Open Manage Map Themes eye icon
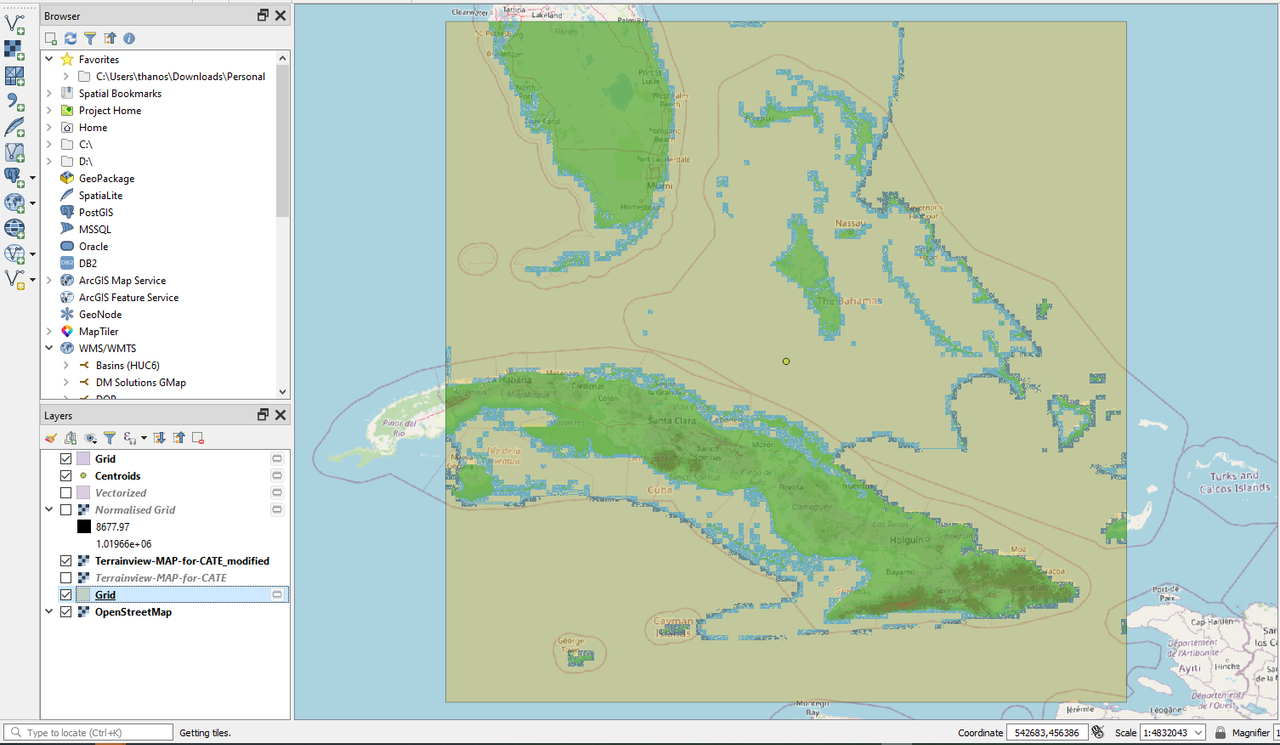 coord(90,438)
